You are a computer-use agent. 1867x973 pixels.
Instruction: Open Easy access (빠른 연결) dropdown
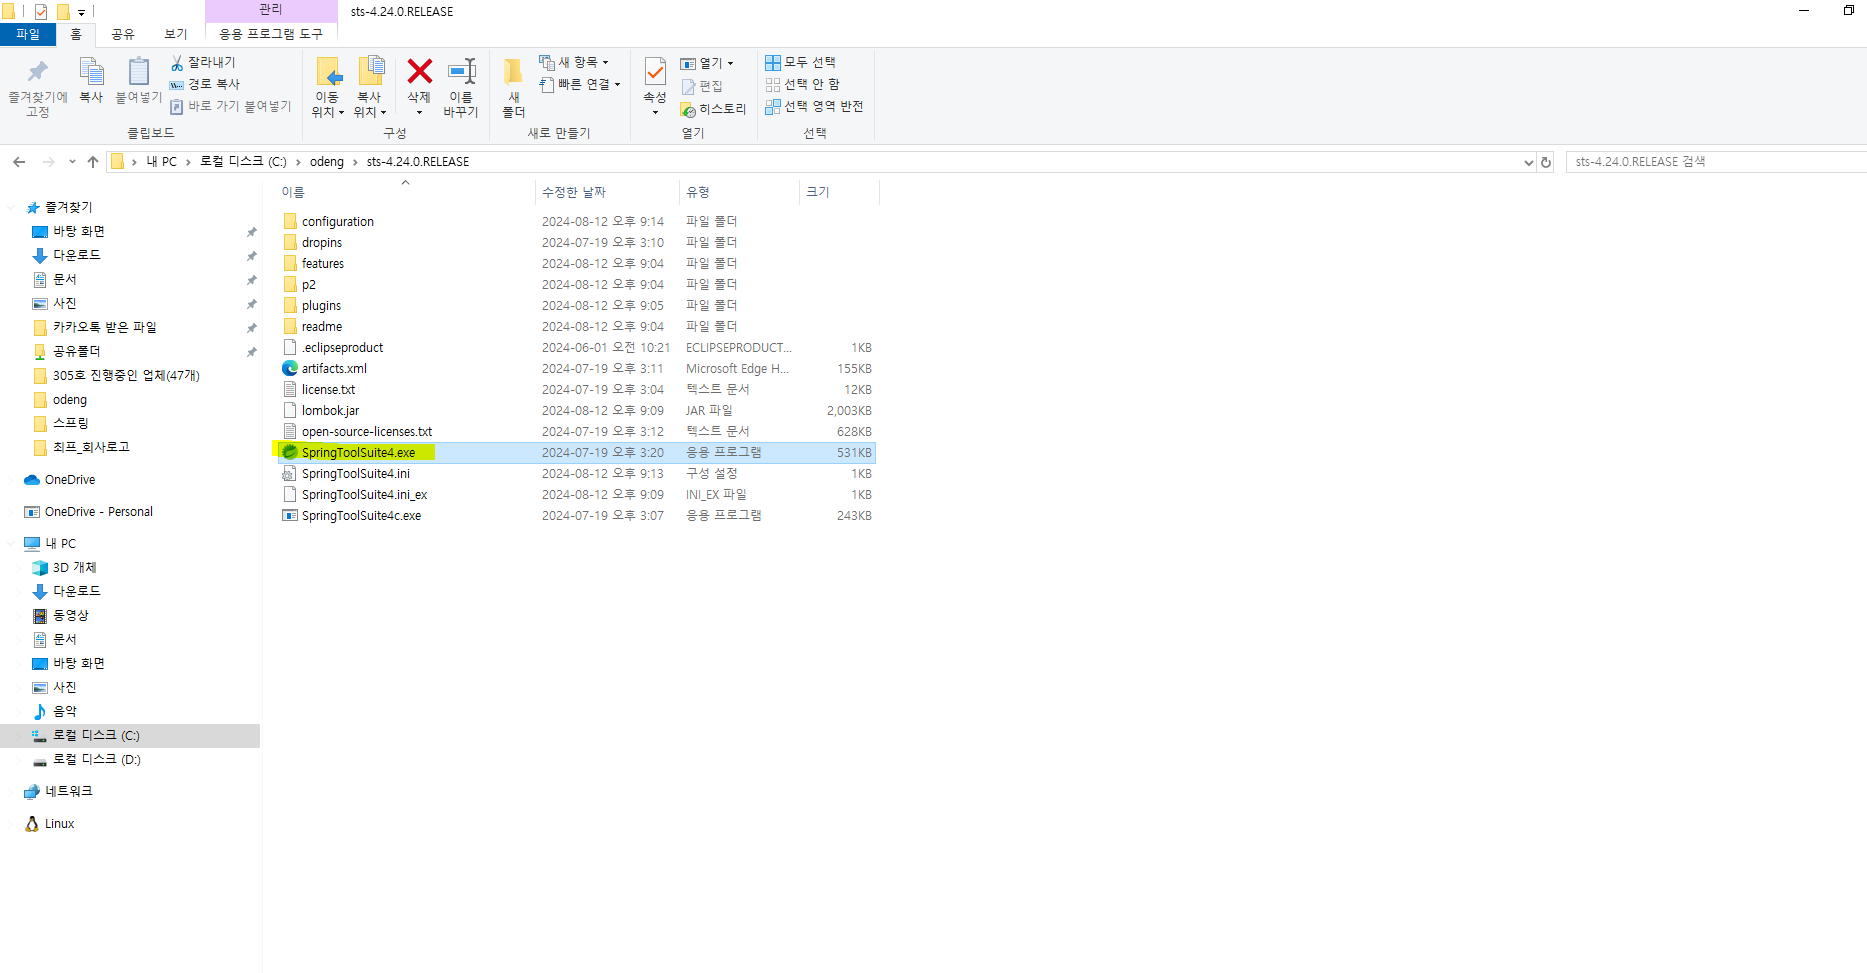click(579, 84)
